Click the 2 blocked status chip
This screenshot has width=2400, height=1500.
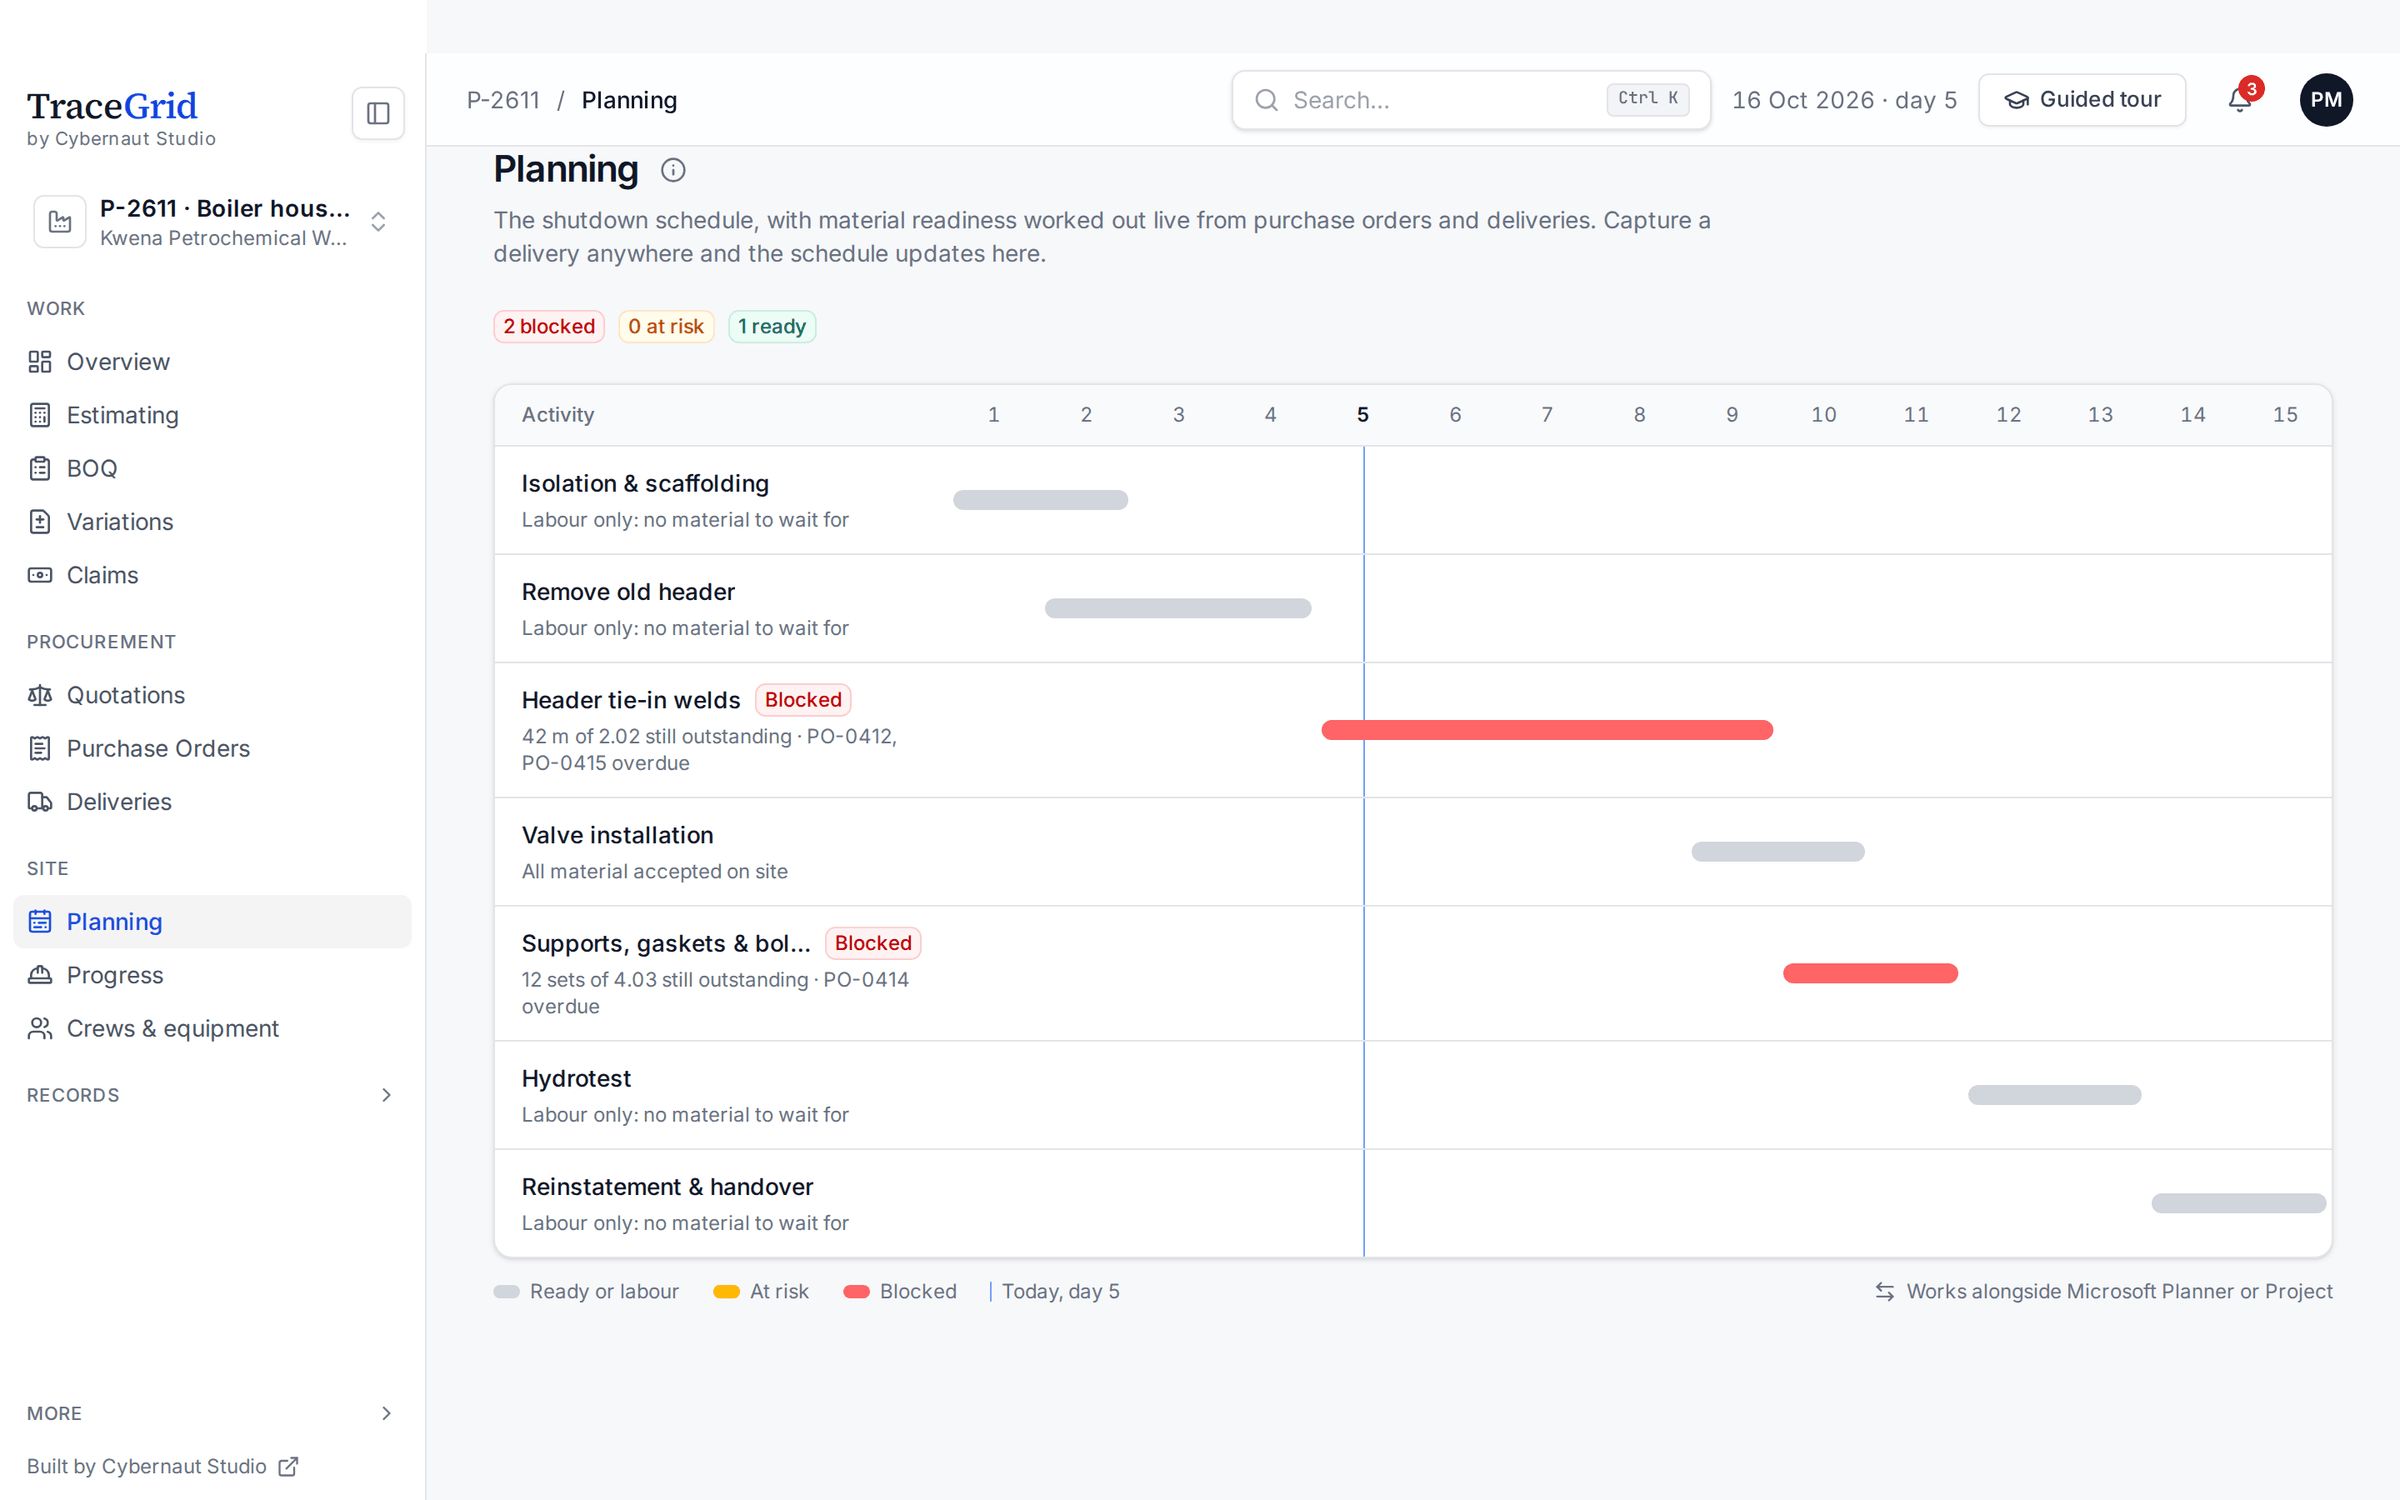point(549,327)
